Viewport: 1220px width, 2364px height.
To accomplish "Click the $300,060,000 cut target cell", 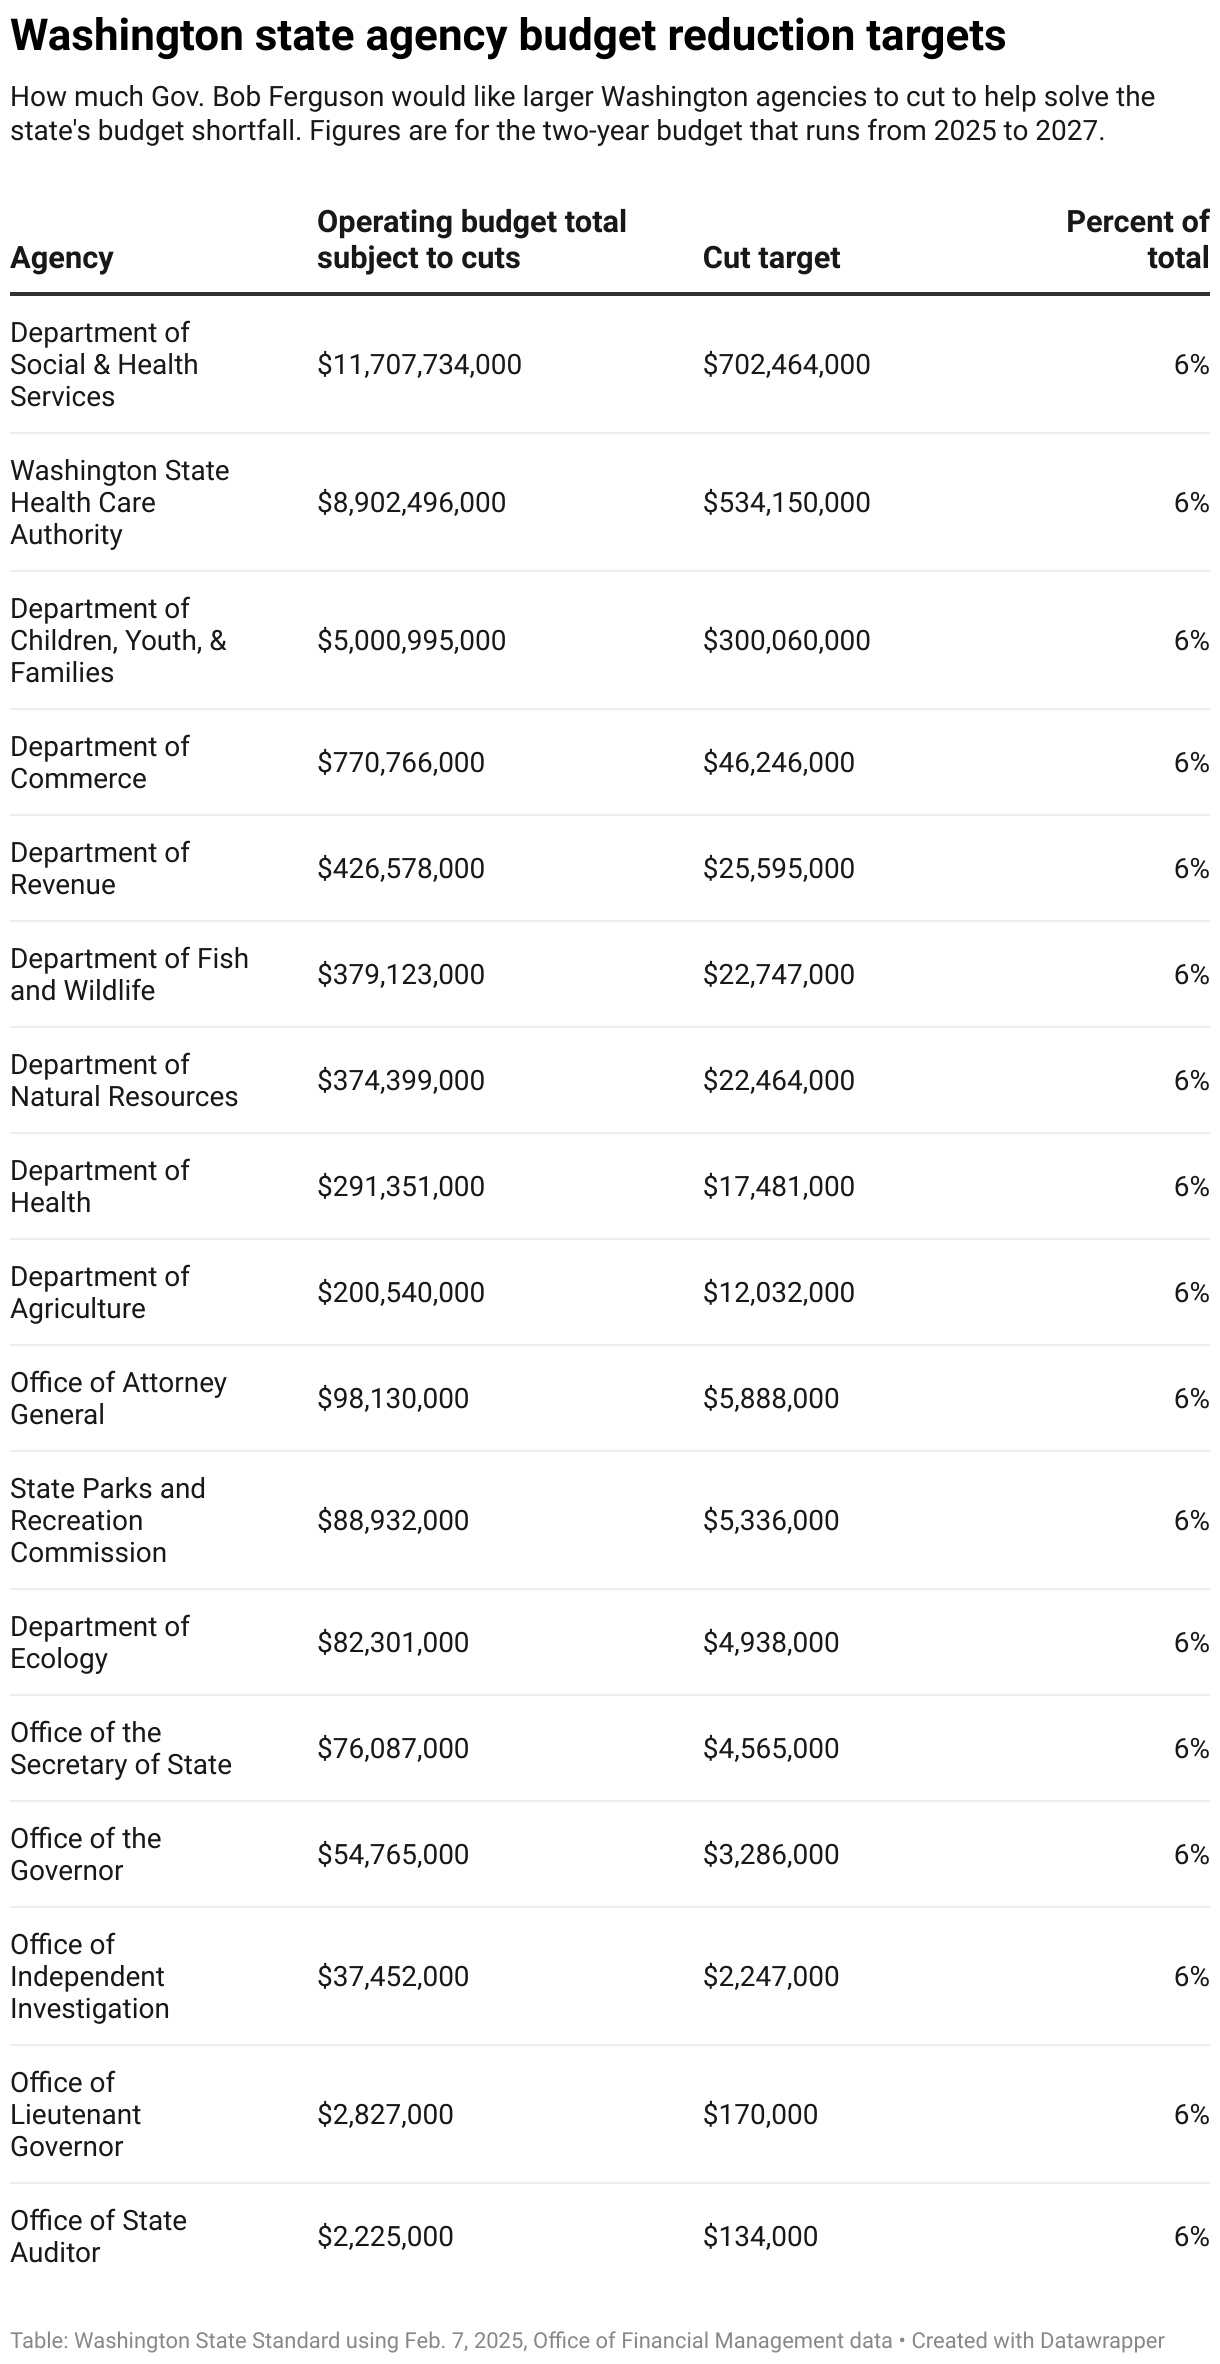I will pyautogui.click(x=786, y=640).
